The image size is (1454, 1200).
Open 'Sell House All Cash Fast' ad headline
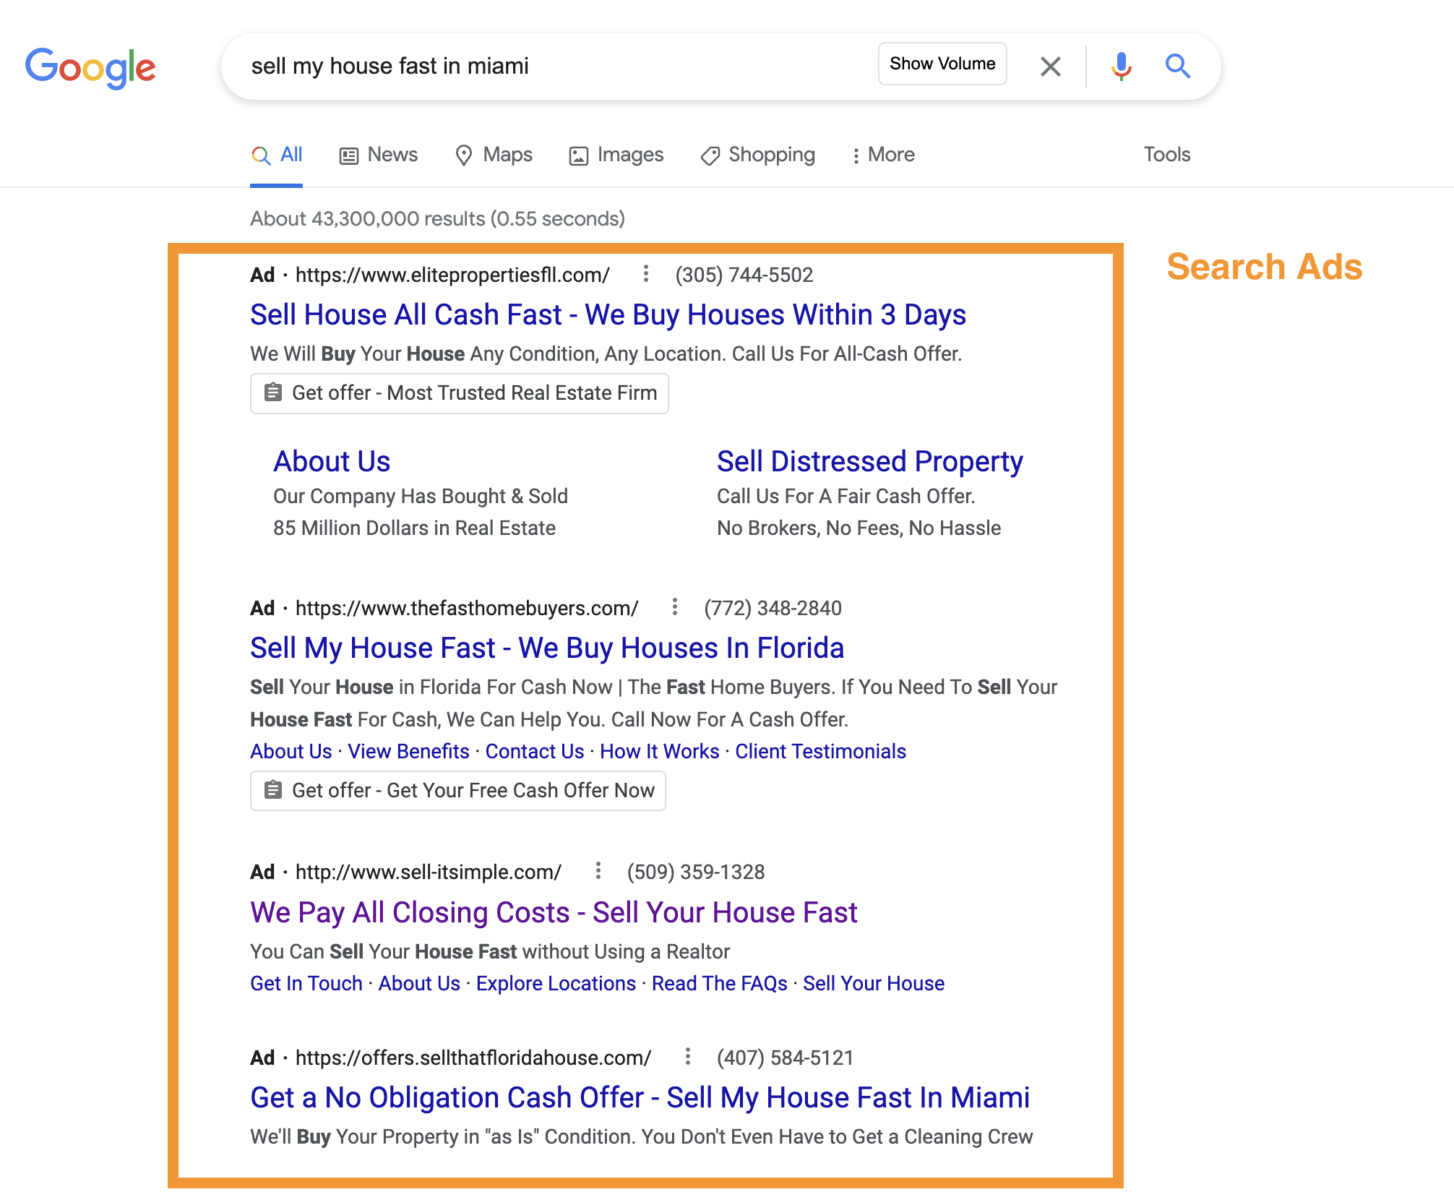click(608, 315)
